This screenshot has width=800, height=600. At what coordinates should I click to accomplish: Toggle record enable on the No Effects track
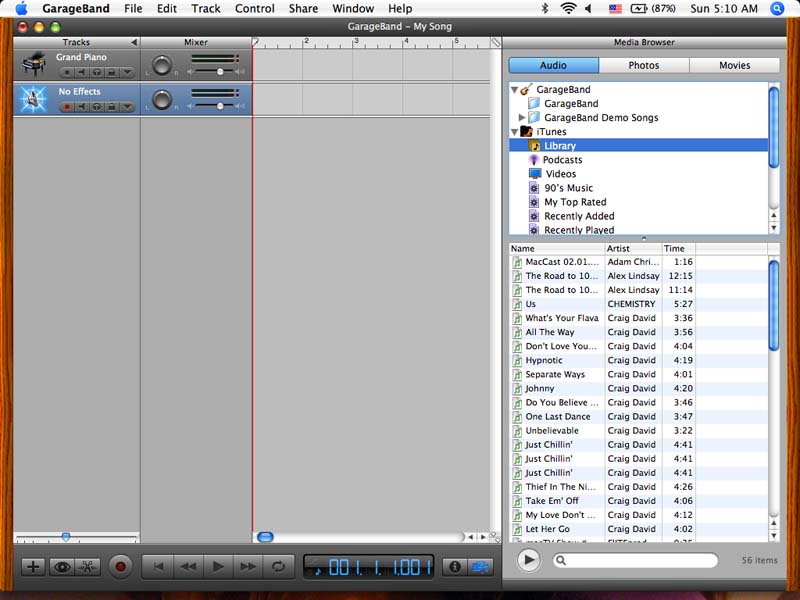[x=66, y=107]
